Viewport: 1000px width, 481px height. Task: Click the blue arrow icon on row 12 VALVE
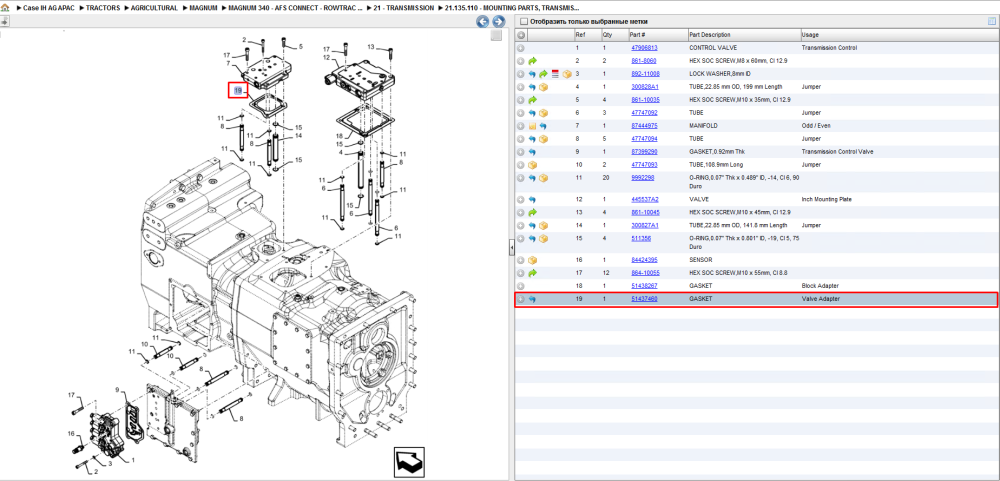[533, 200]
